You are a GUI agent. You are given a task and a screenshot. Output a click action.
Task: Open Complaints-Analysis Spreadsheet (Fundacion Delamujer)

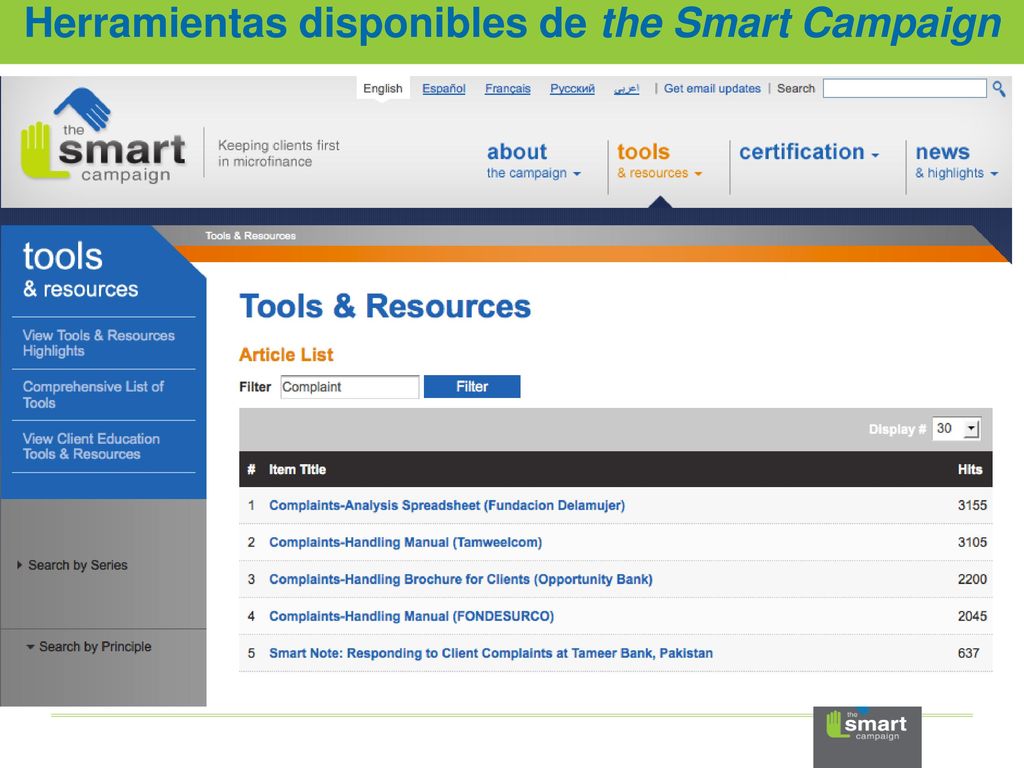(x=447, y=505)
